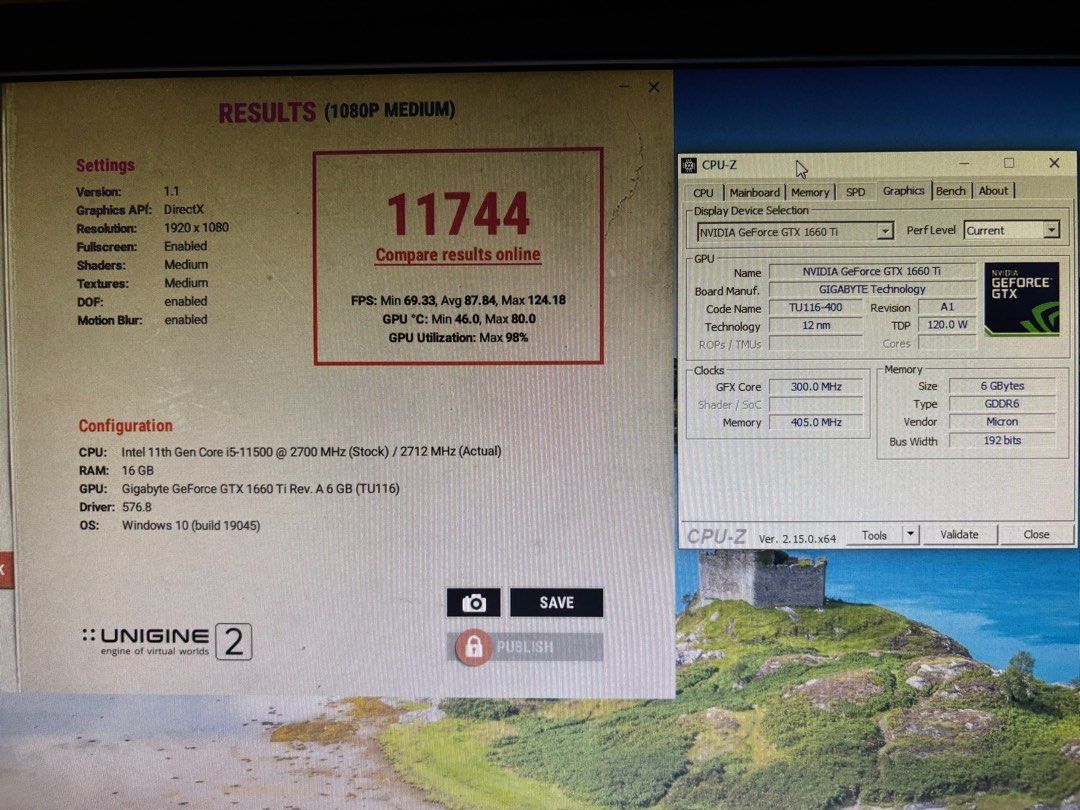Switch to the Mainboard tab in CPU-Z
The height and width of the screenshot is (810, 1080).
[754, 193]
